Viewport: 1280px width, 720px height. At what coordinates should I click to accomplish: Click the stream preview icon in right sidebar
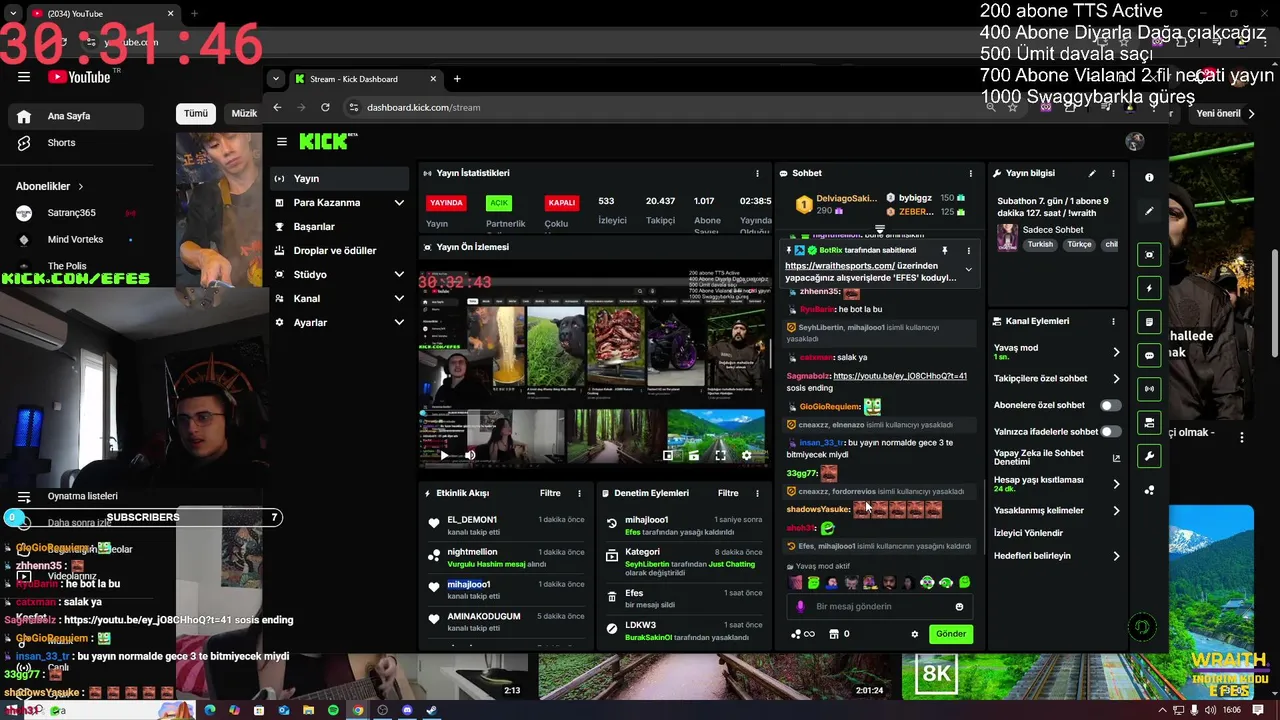[1149, 254]
